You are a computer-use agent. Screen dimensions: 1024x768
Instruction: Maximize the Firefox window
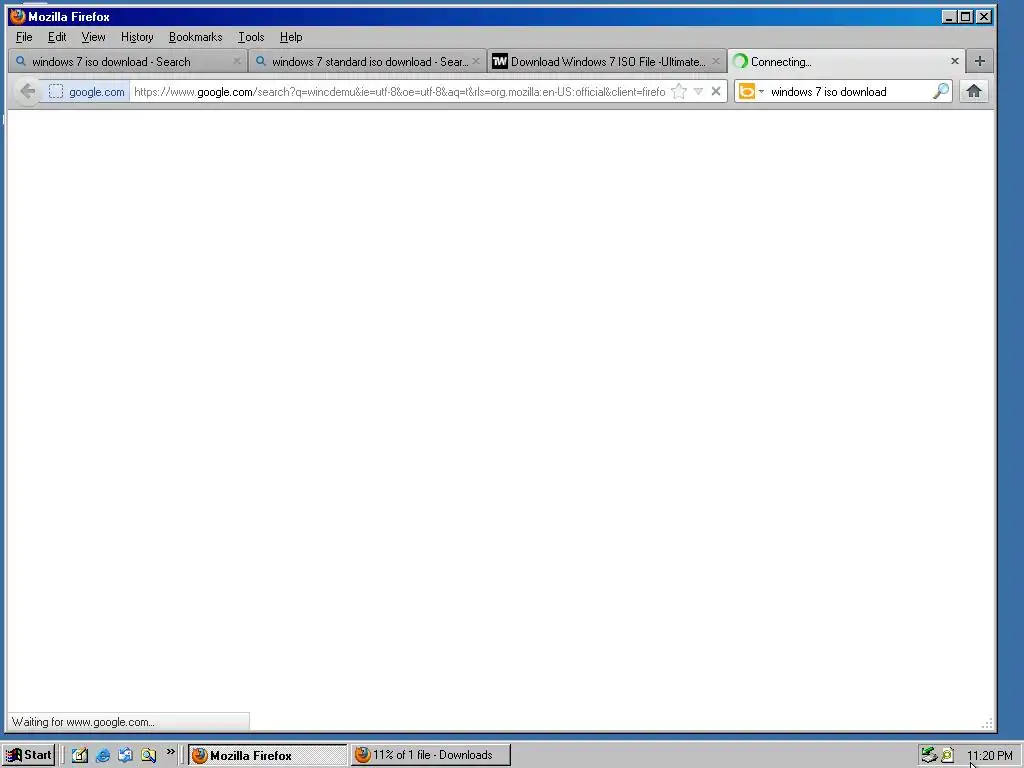pos(965,17)
